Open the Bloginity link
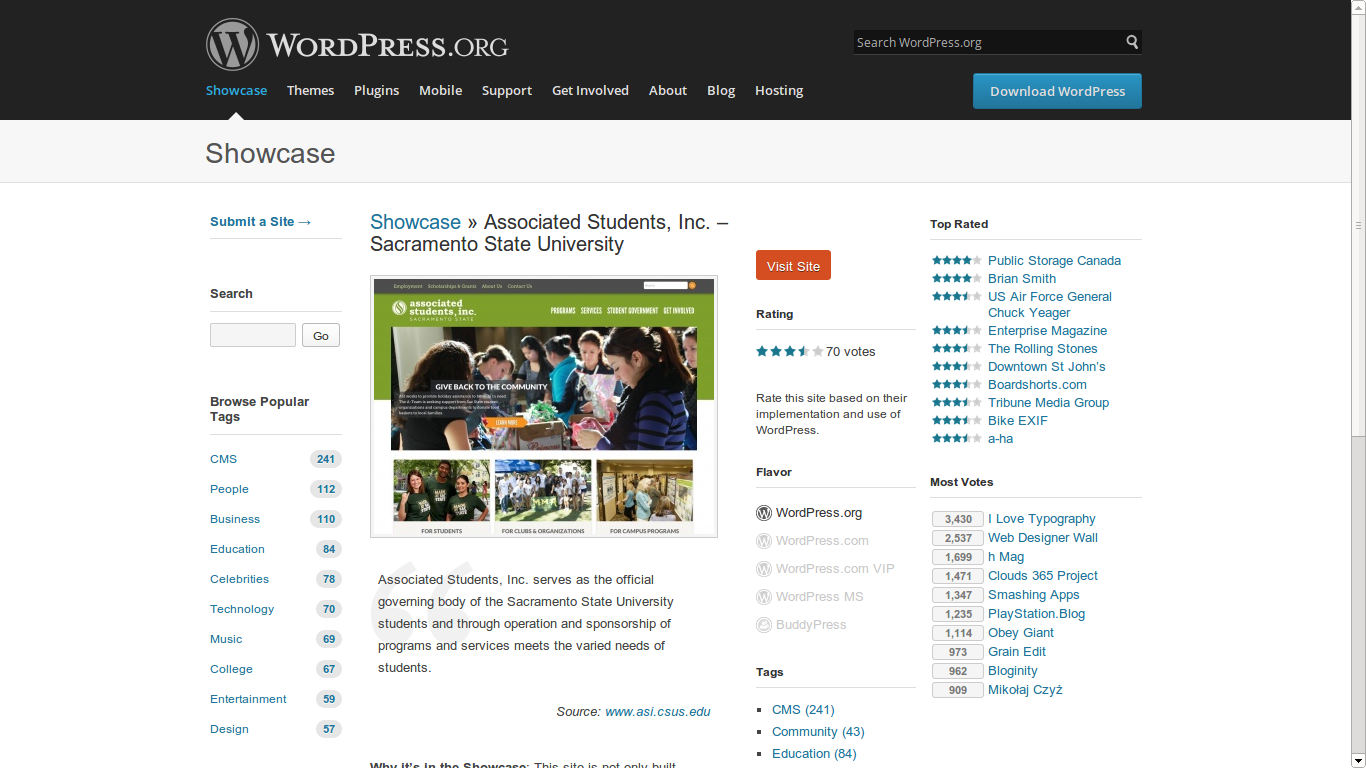1366x768 pixels. [x=1013, y=671]
